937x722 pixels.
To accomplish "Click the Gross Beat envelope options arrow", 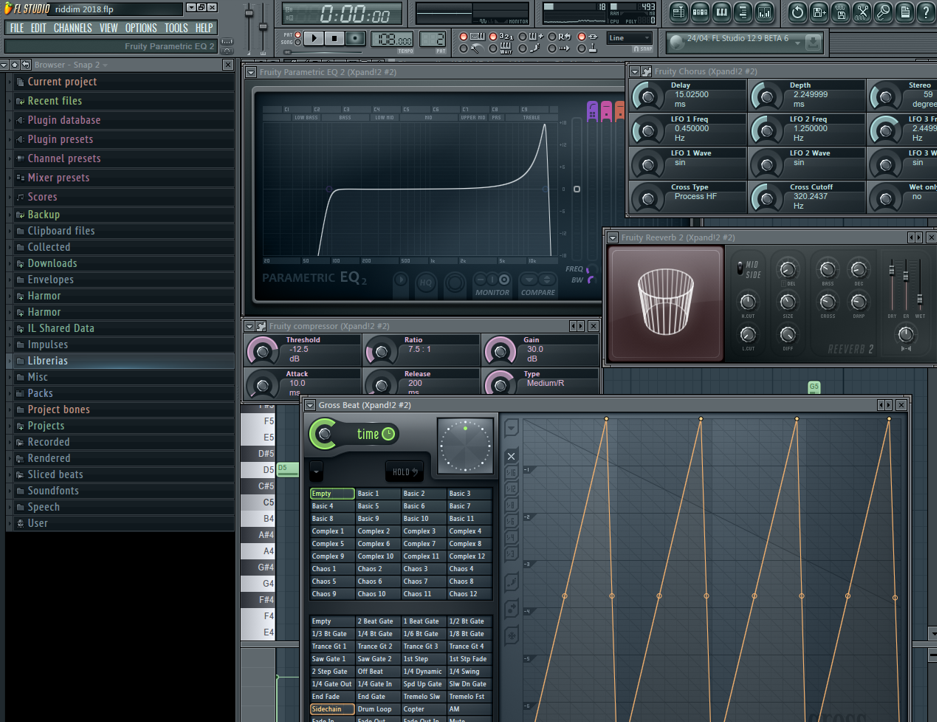I will (x=512, y=428).
